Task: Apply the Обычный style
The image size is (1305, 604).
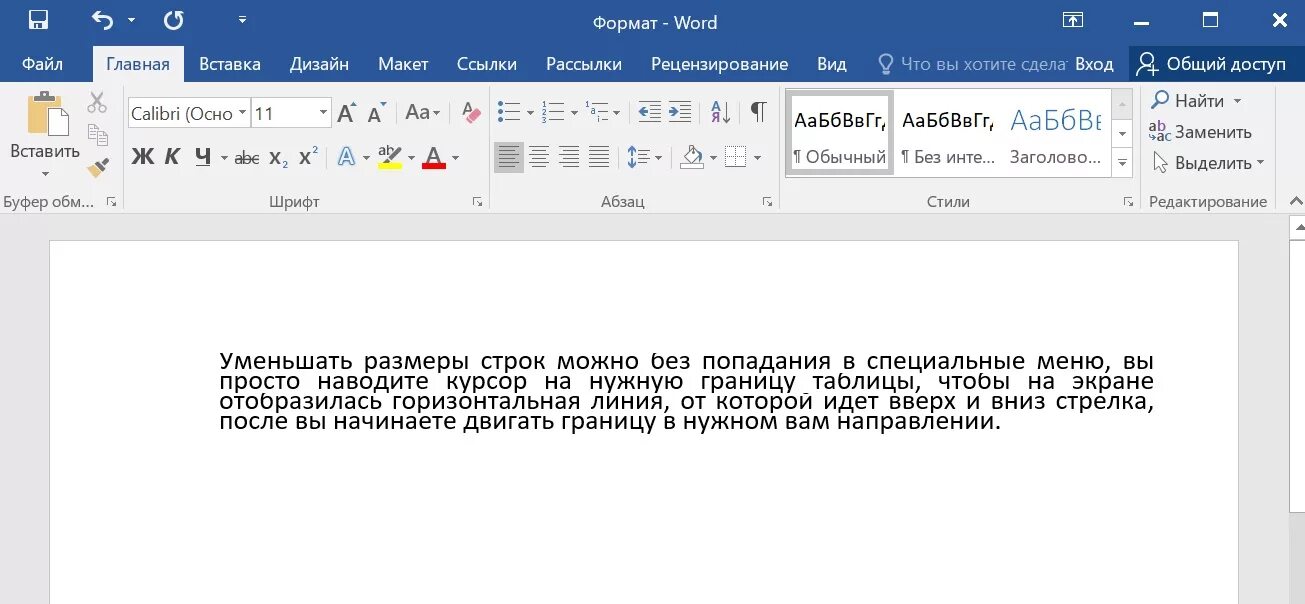Action: [840, 132]
